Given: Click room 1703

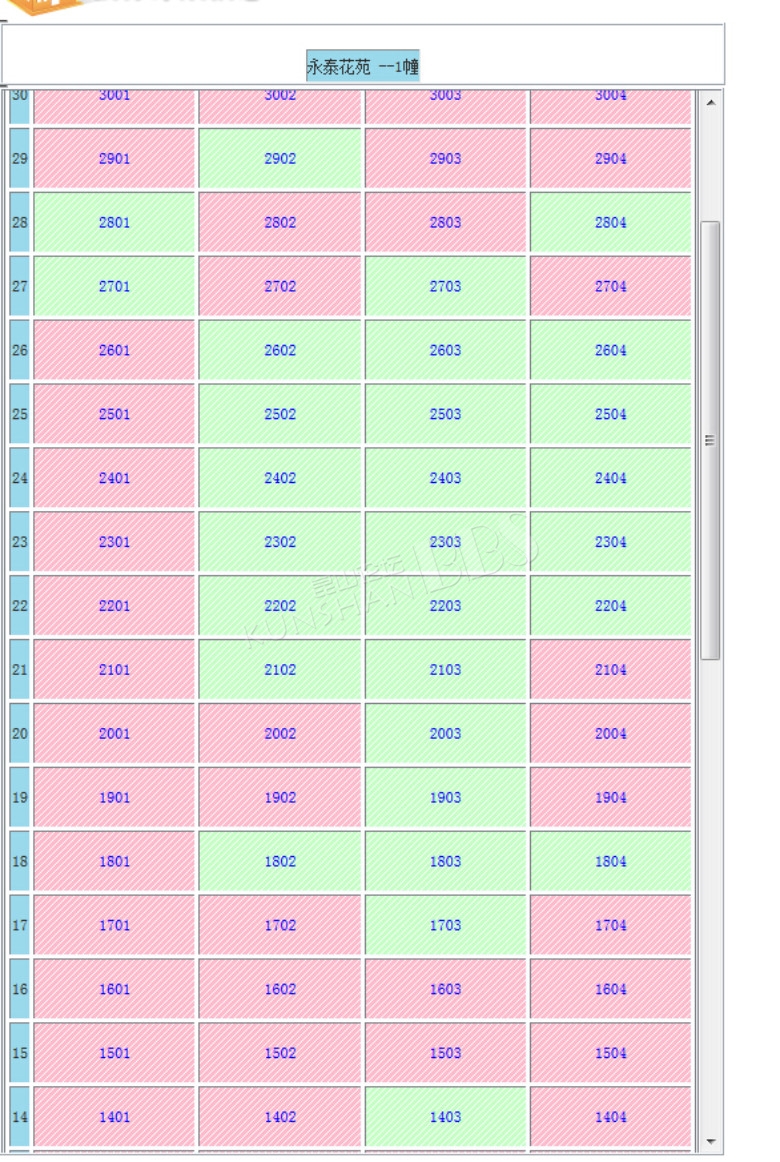Looking at the screenshot, I should (x=445, y=925).
